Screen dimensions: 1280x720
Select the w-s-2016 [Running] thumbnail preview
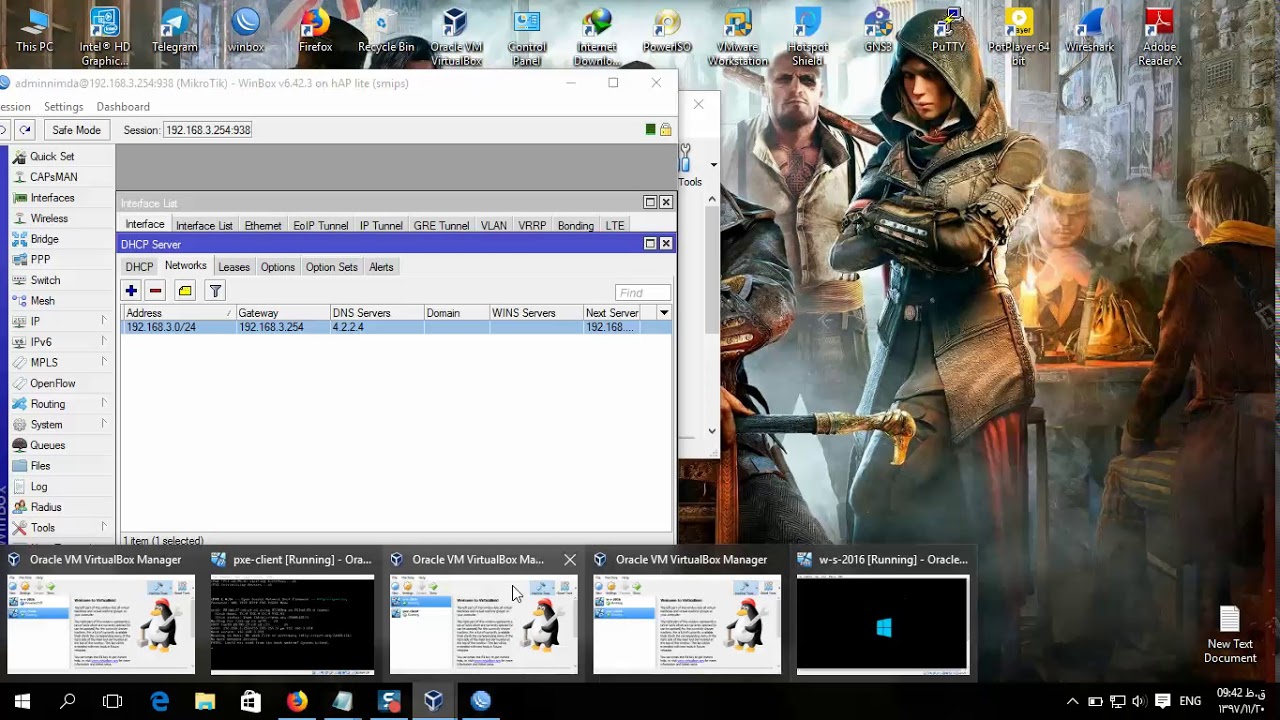pyautogui.click(x=882, y=625)
